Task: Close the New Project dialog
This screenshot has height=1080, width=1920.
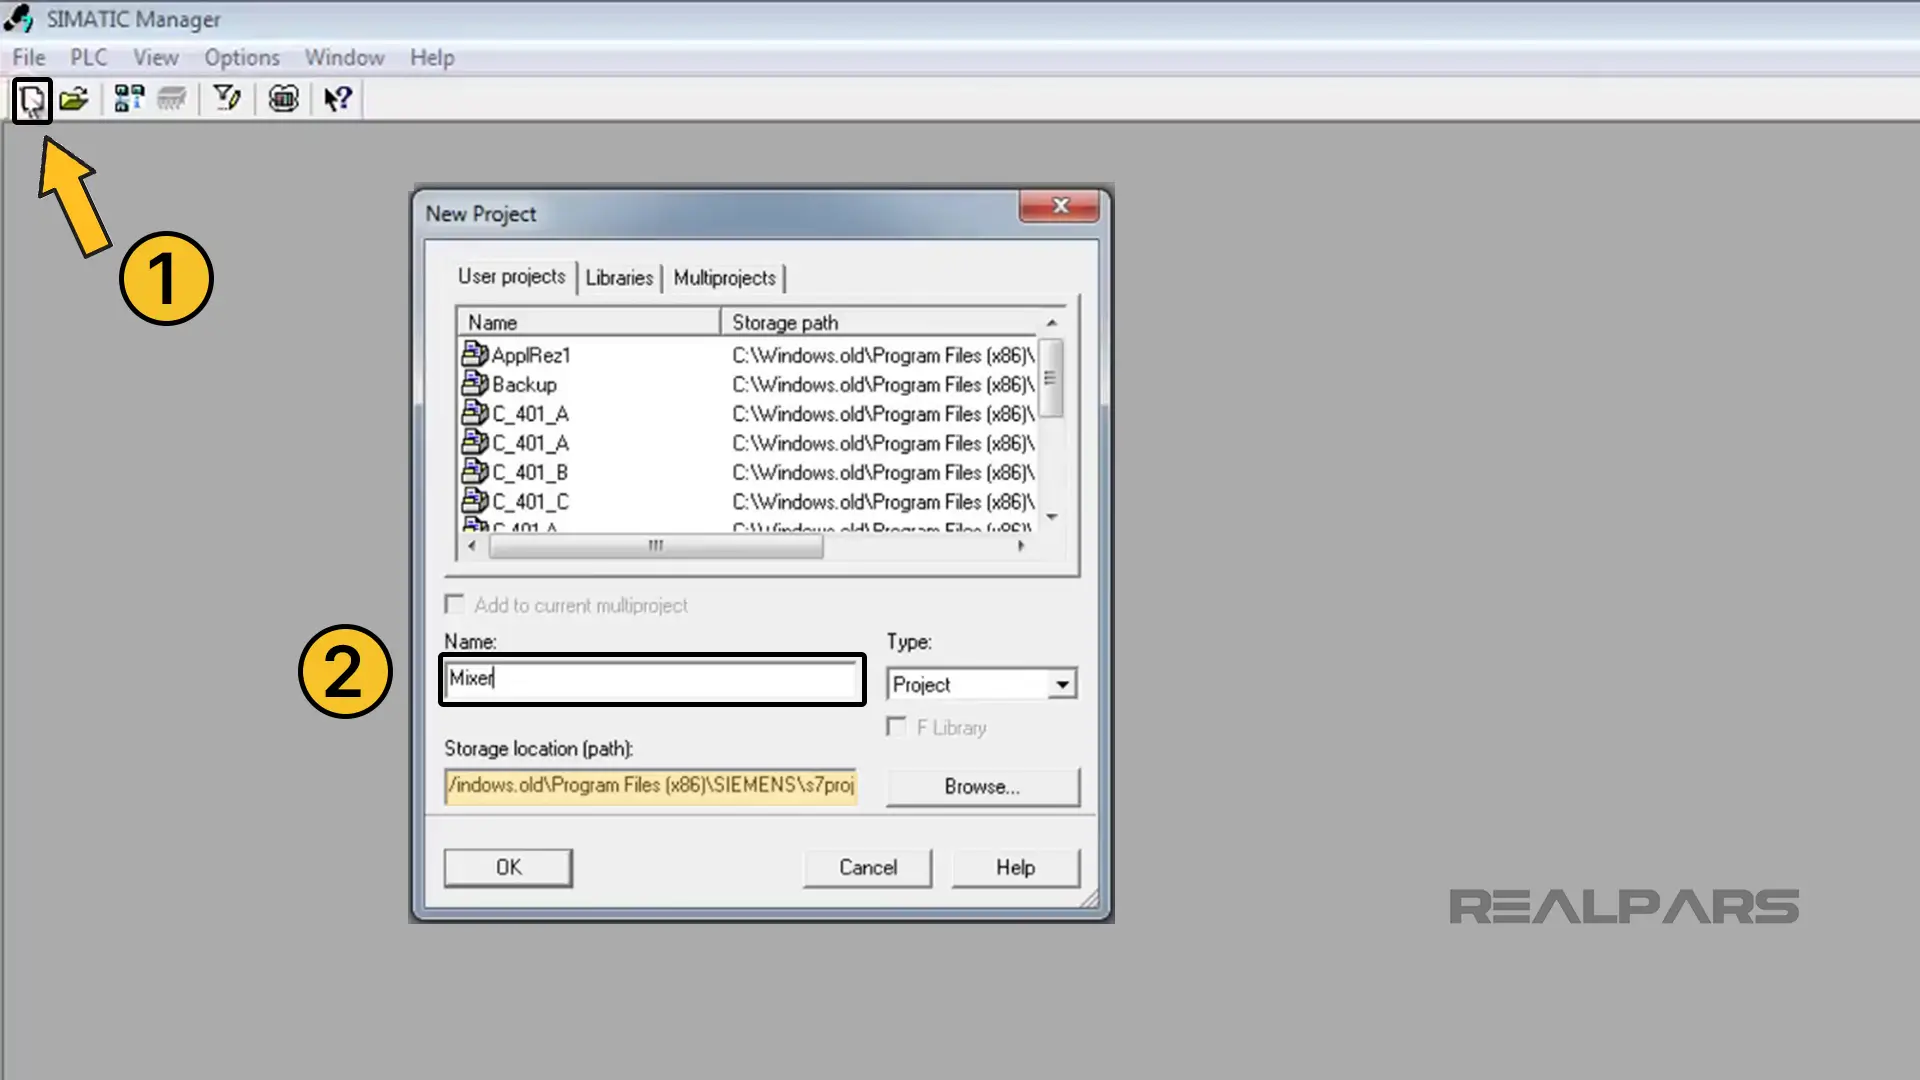Action: tap(1060, 205)
